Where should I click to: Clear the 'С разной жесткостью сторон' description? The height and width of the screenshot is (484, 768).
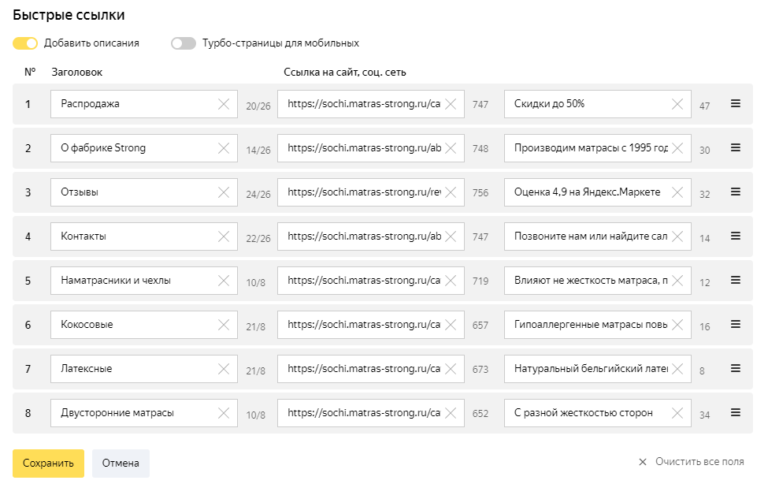(x=677, y=413)
